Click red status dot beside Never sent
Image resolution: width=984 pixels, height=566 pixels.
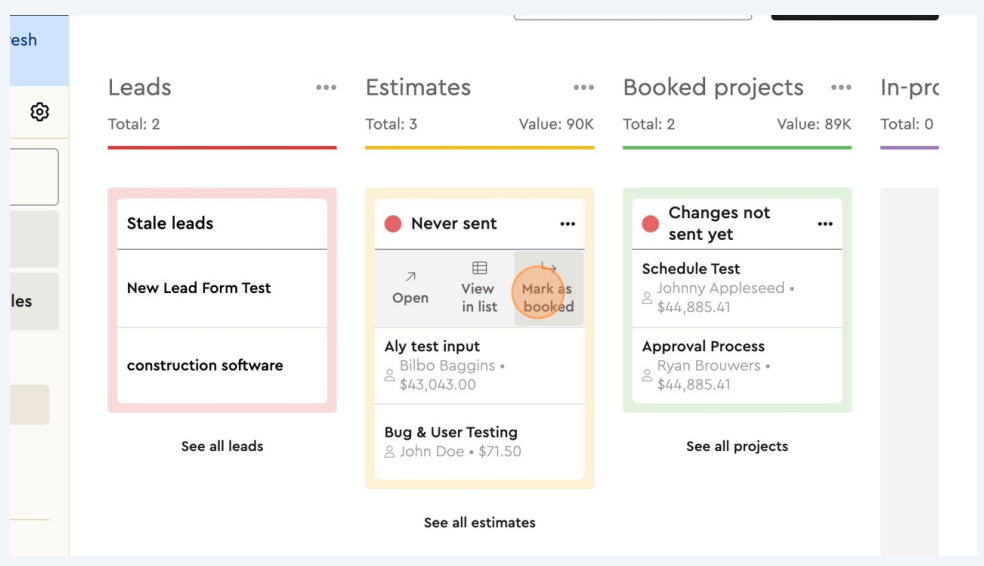(393, 224)
